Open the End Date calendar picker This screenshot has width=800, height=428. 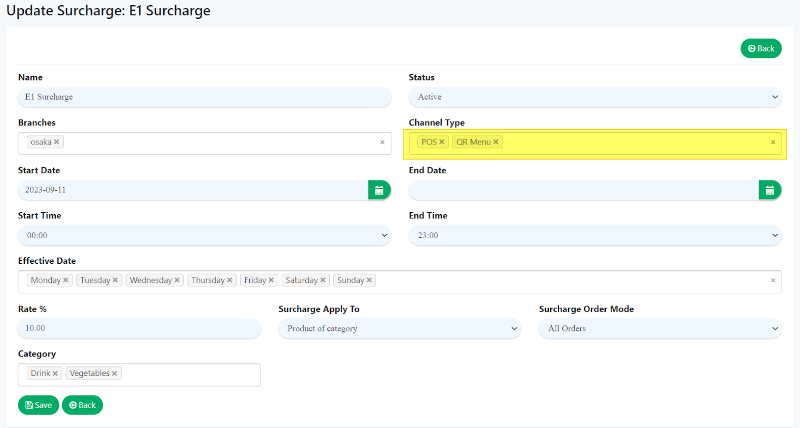(769, 190)
